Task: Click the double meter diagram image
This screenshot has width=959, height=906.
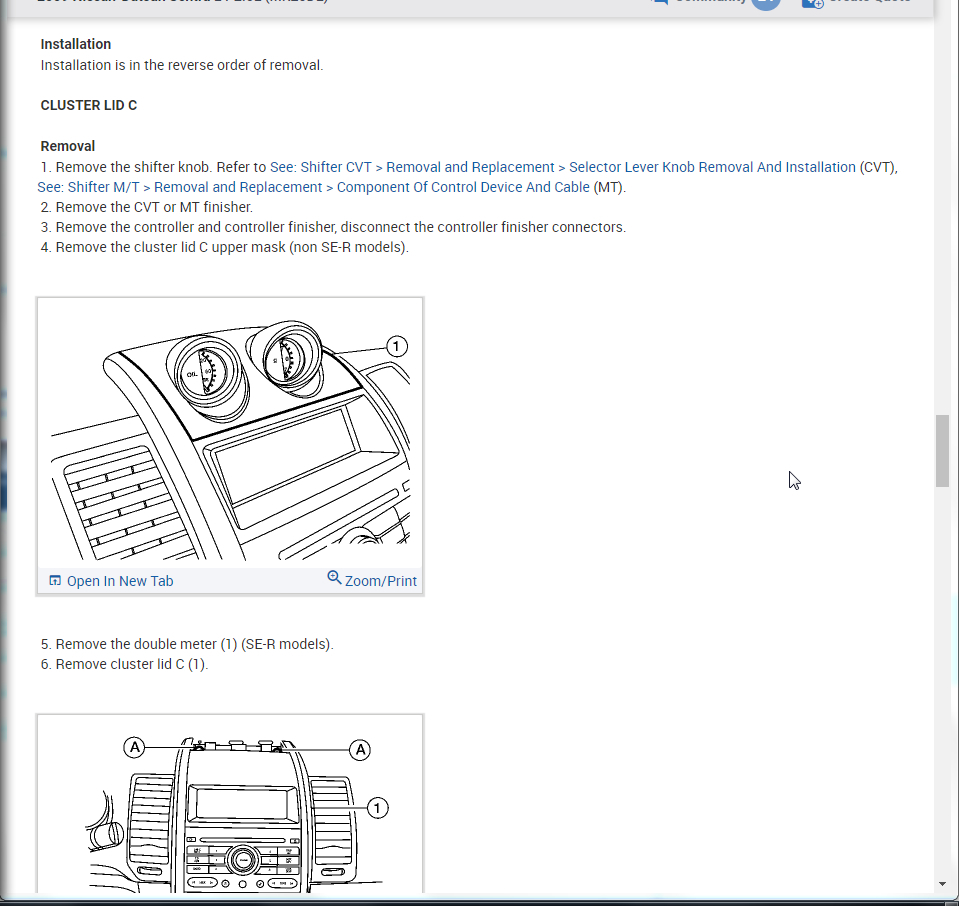Action: pyautogui.click(x=230, y=433)
